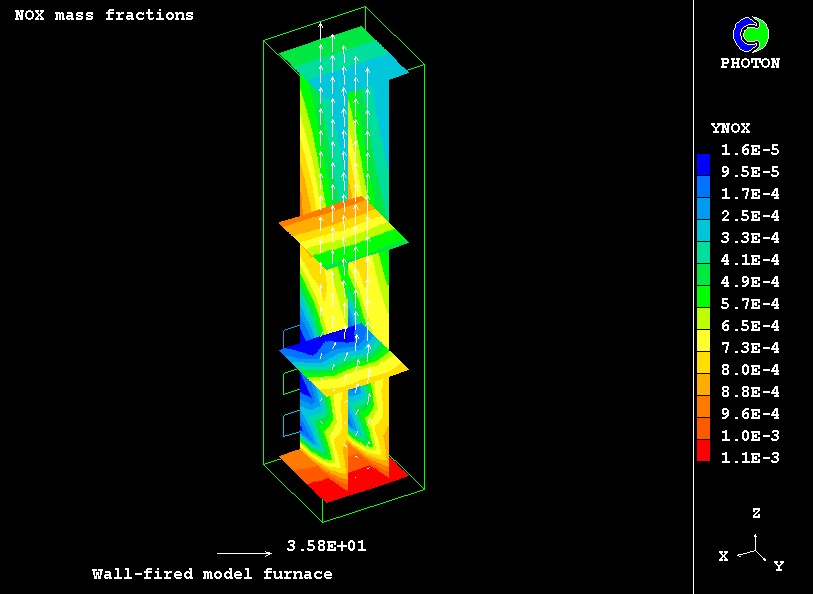Select the Z axis label

757,513
